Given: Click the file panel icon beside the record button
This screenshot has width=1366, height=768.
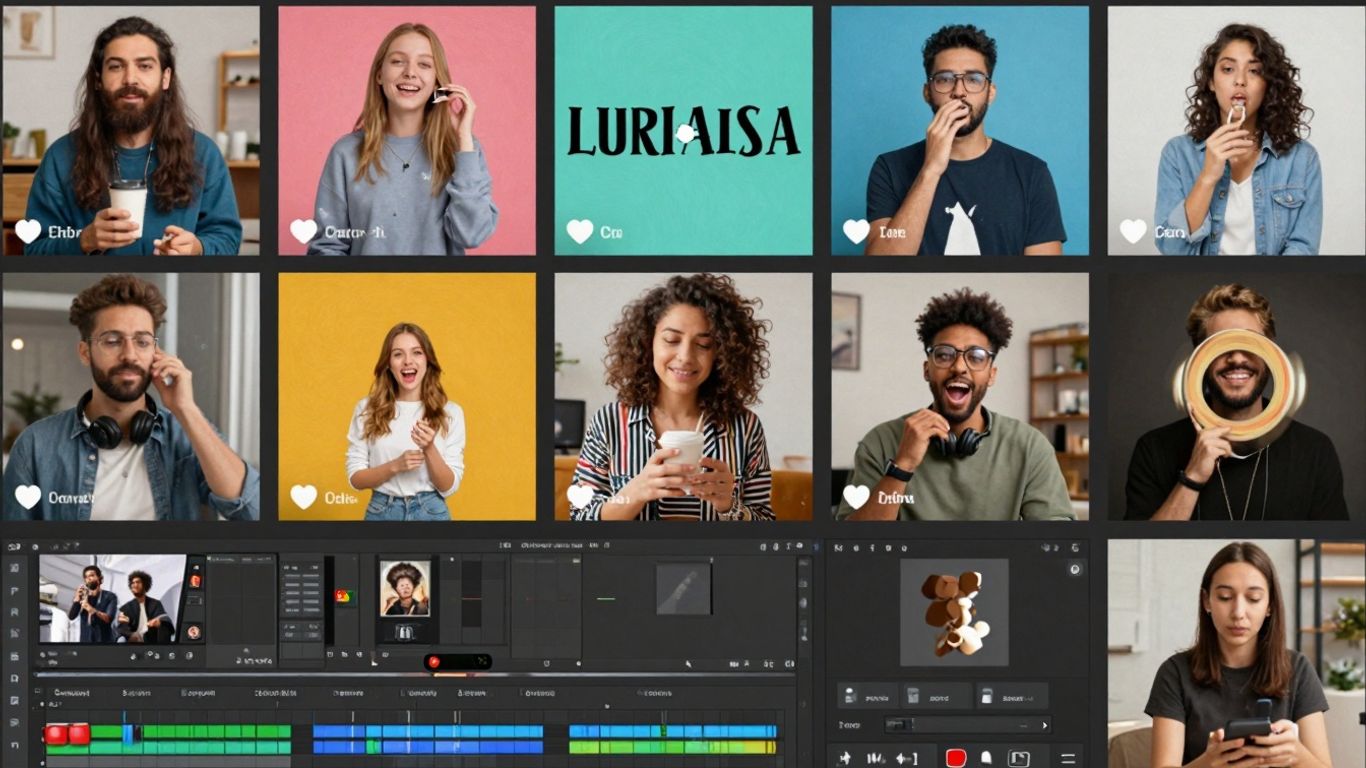Looking at the screenshot, I should [x=1020, y=758].
